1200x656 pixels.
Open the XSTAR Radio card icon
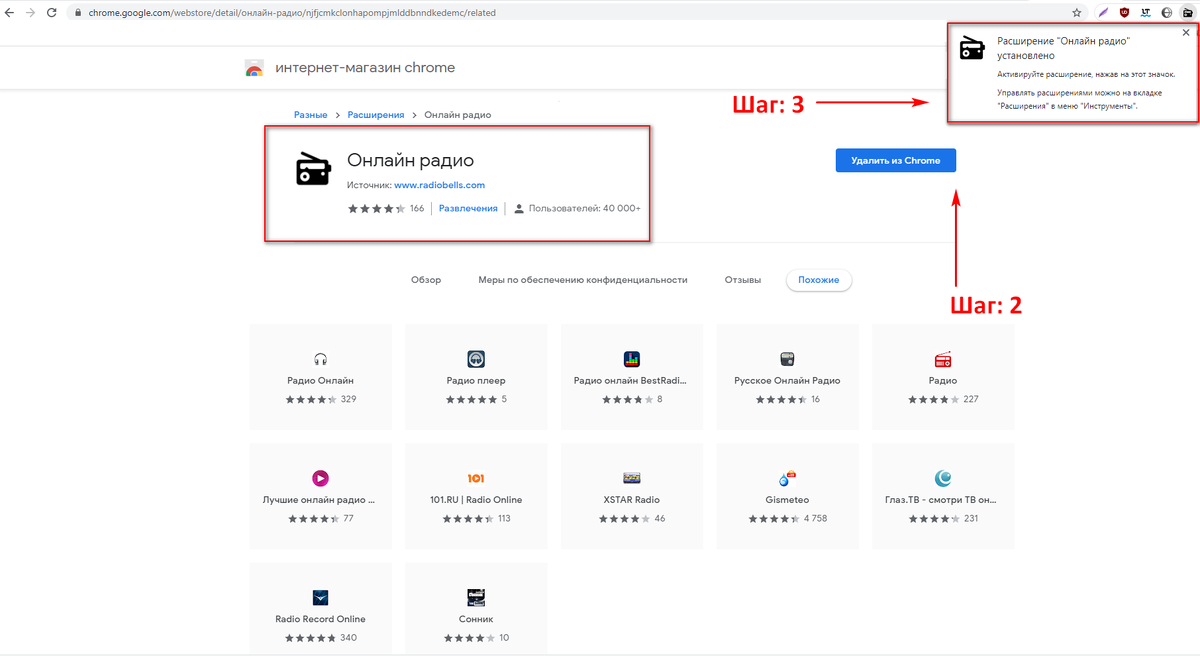pyautogui.click(x=632, y=478)
